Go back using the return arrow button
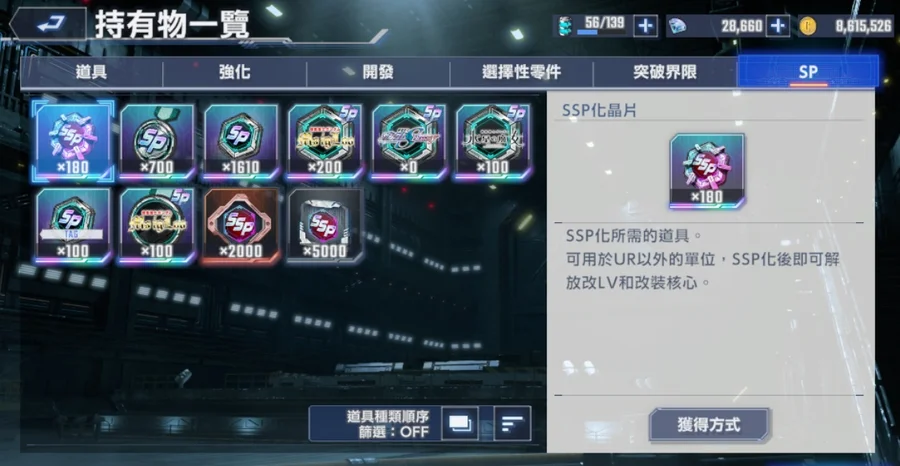Viewport: 900px width, 466px height. click(x=49, y=24)
